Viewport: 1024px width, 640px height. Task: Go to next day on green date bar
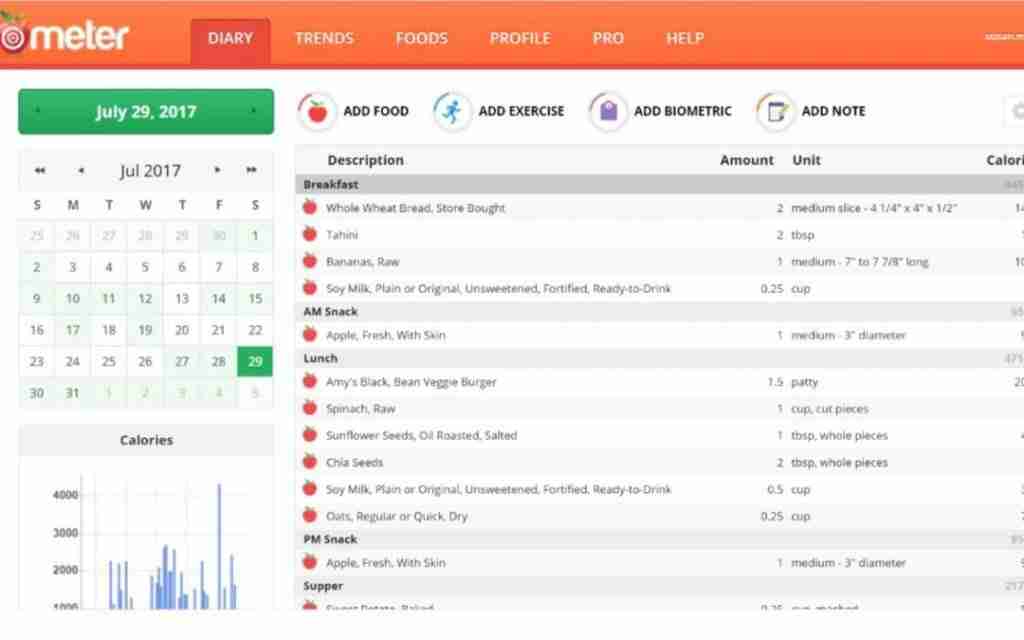coord(253,111)
